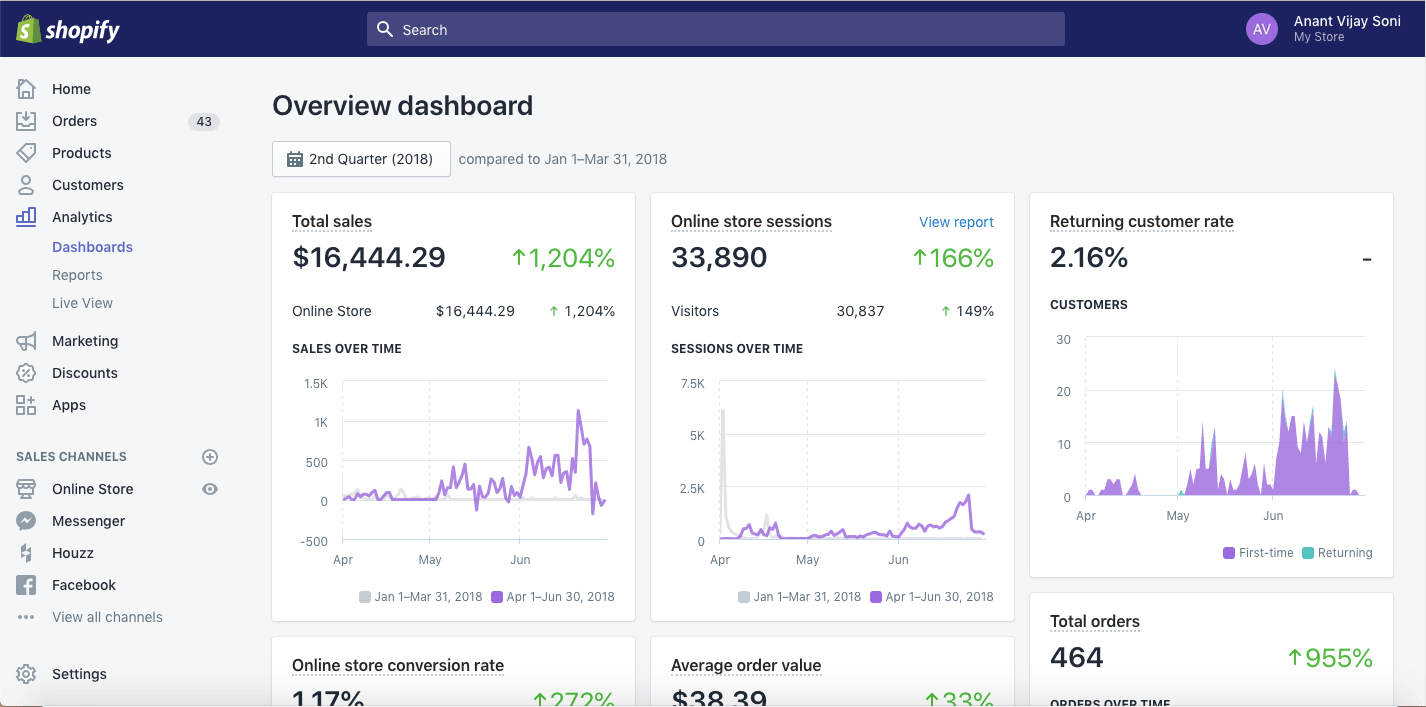Open Anant Vijay Soni account menu
1426x707 pixels.
(x=1323, y=29)
